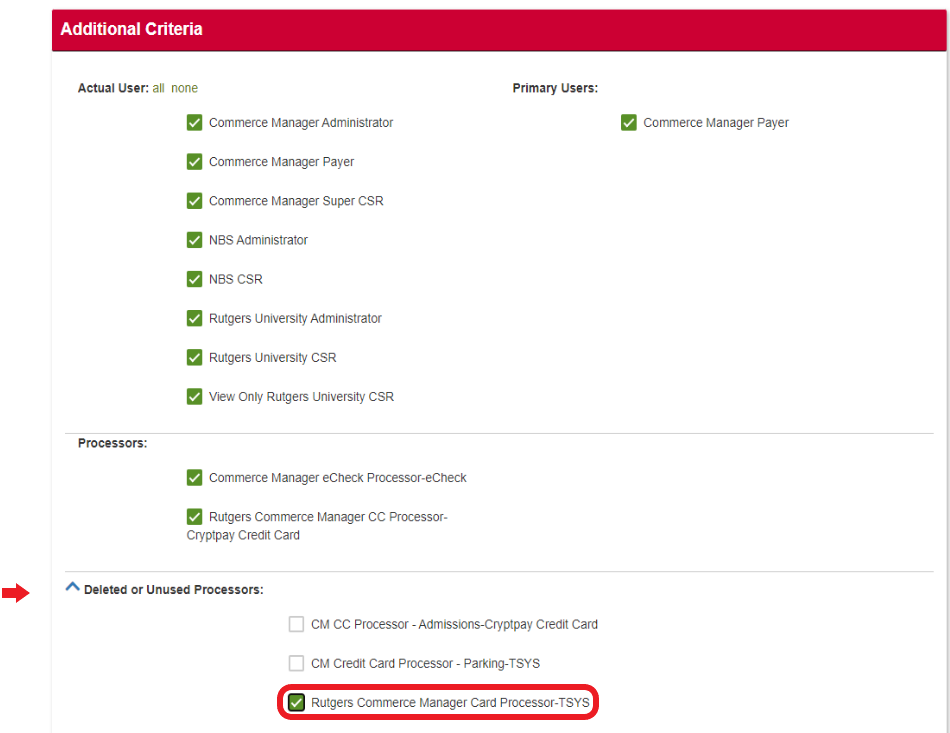Uncheck the NBS CSR checkbox

(x=195, y=279)
